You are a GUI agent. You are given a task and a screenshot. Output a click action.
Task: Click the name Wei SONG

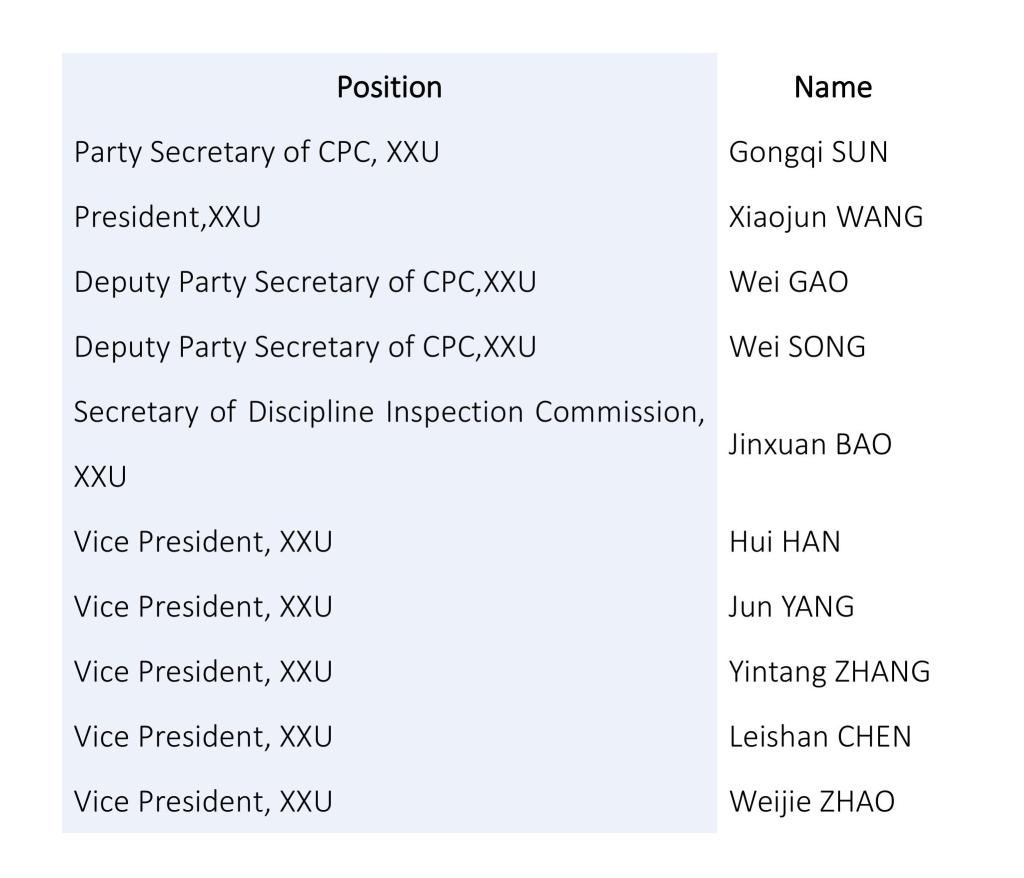pyautogui.click(x=797, y=347)
